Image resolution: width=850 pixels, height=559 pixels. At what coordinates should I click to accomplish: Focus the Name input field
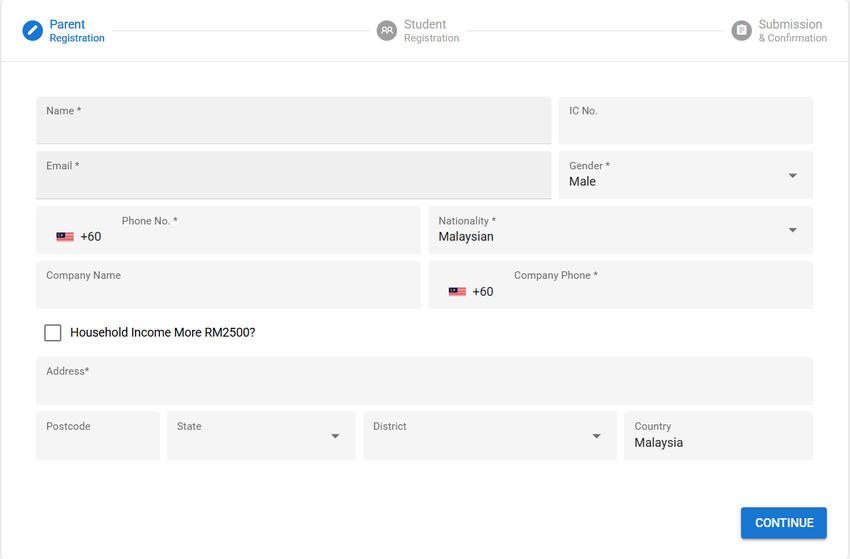coord(294,120)
